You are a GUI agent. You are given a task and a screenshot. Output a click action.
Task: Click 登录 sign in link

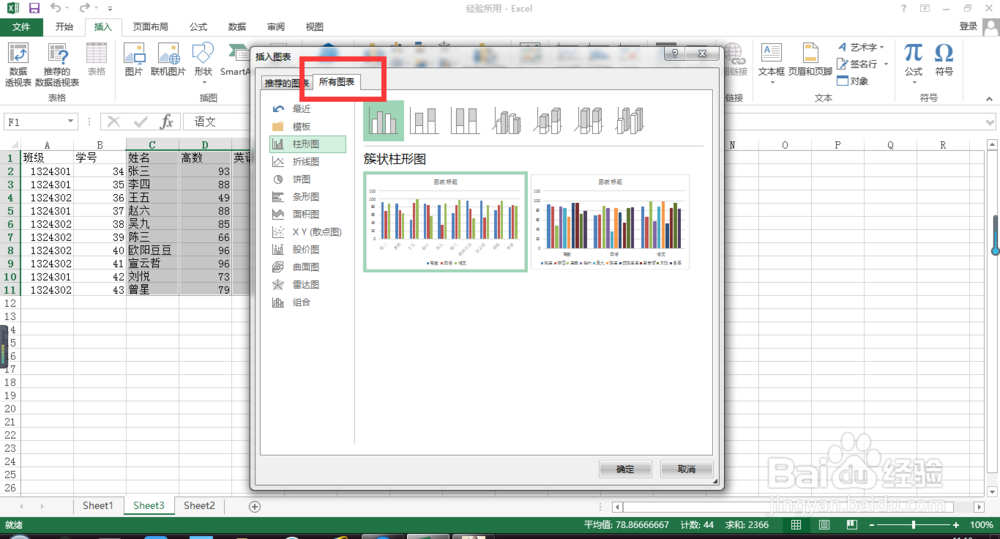968,26
